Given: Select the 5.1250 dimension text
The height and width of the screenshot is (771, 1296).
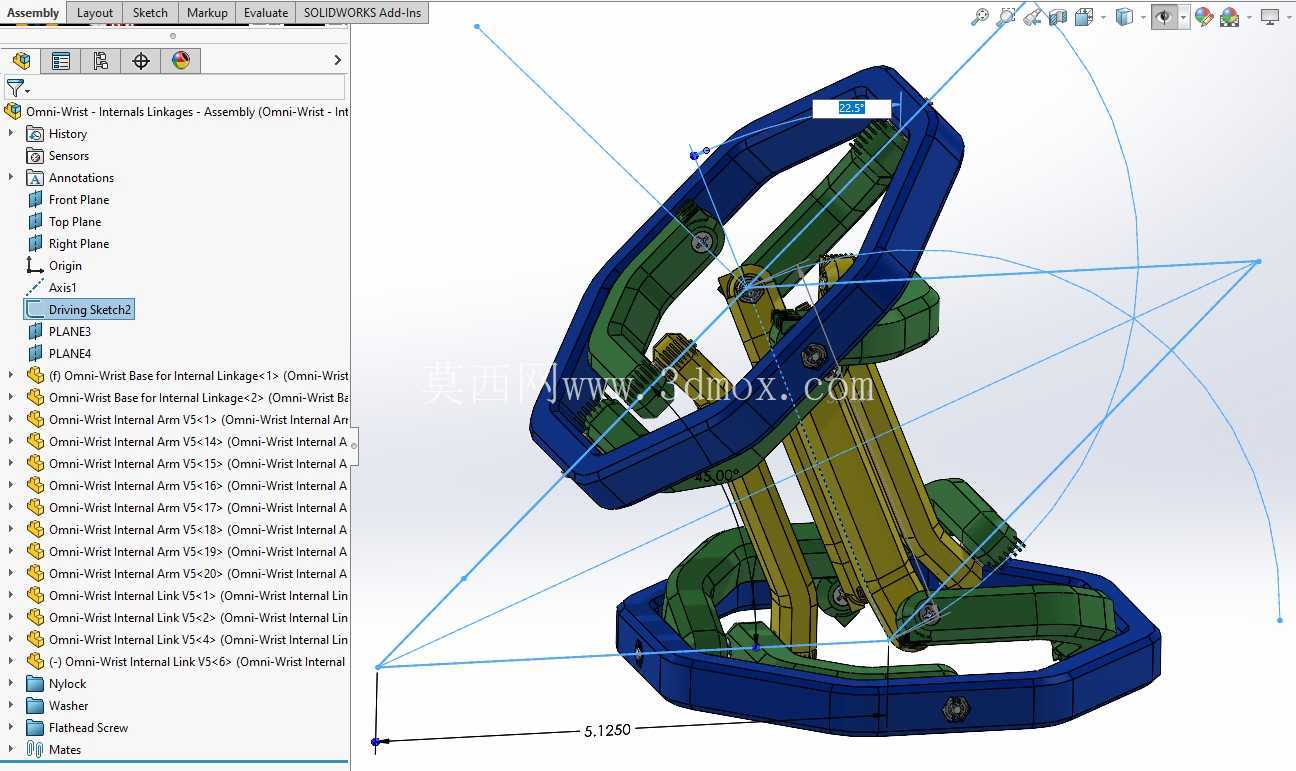Looking at the screenshot, I should pyautogui.click(x=608, y=730).
